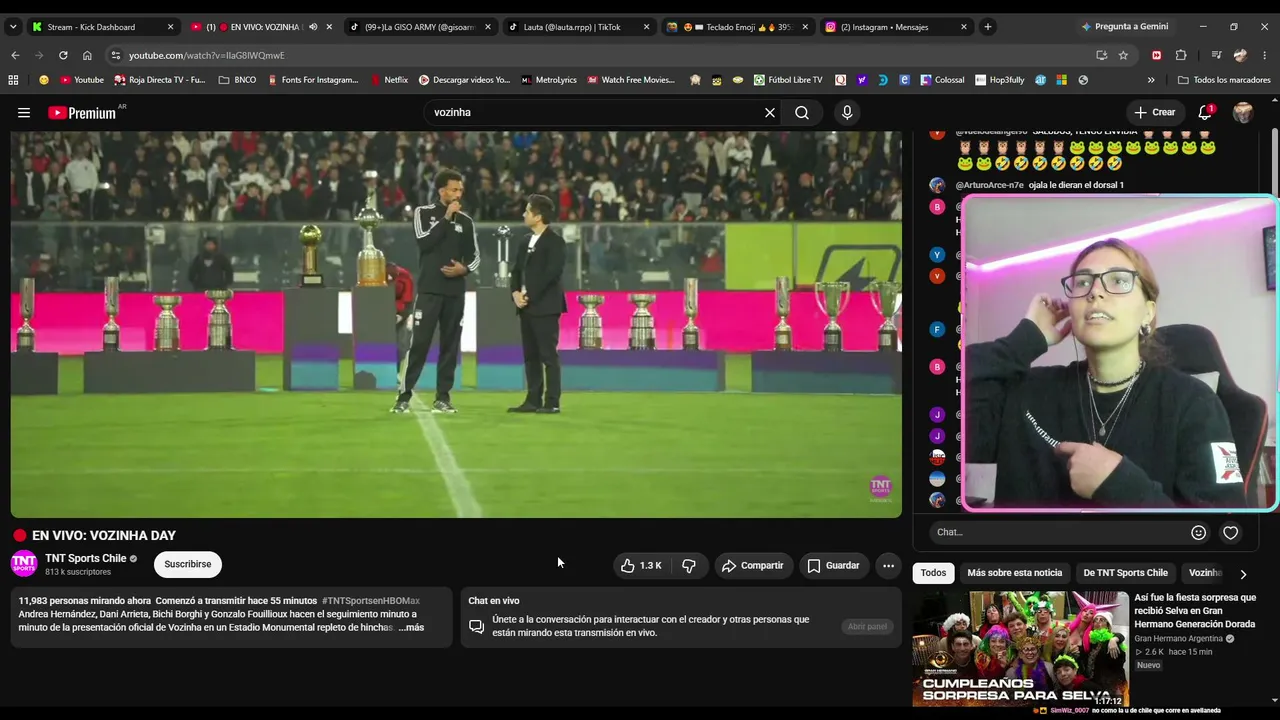Open YouTube notifications bell
This screenshot has width=1280, height=720.
pyautogui.click(x=1205, y=113)
